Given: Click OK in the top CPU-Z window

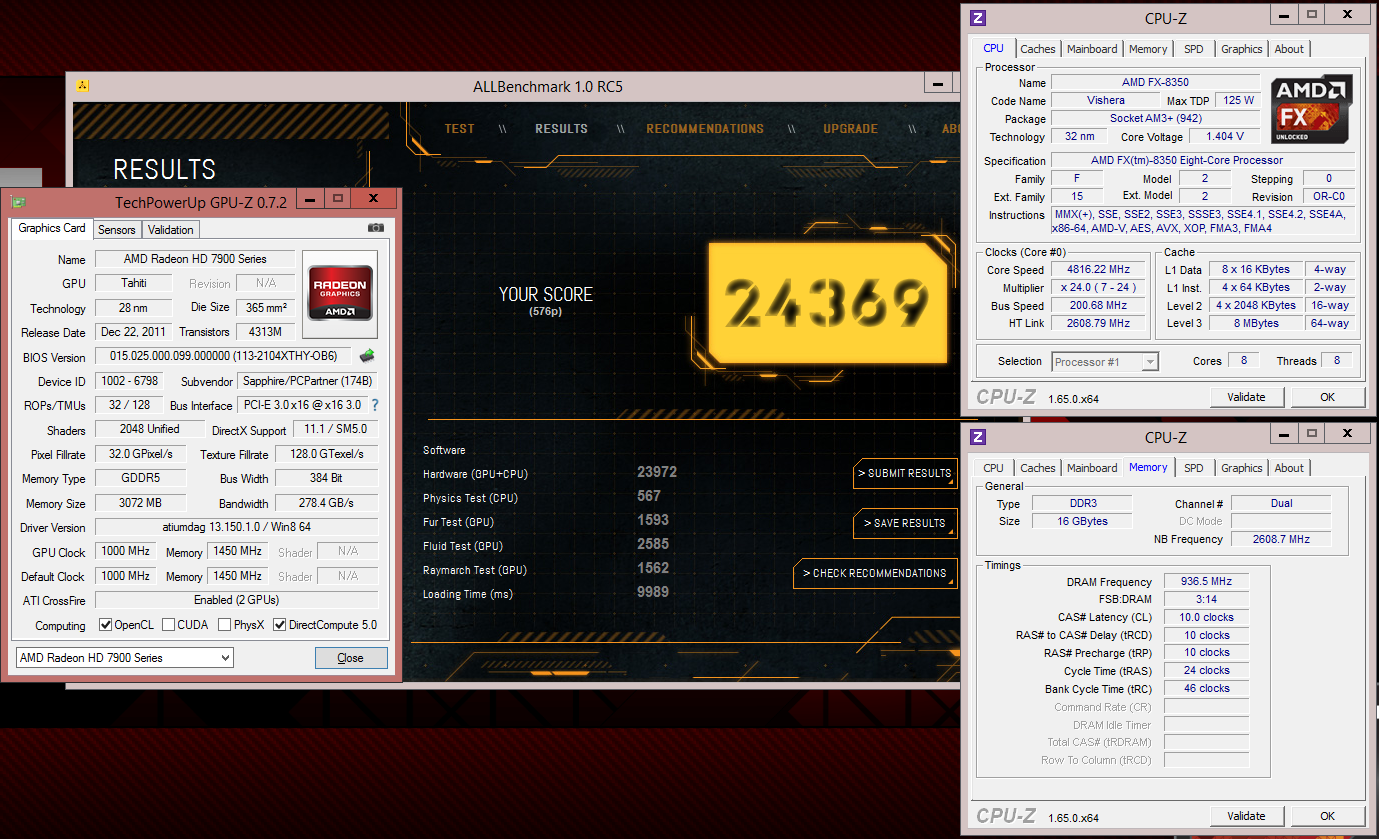Looking at the screenshot, I should coord(1327,397).
